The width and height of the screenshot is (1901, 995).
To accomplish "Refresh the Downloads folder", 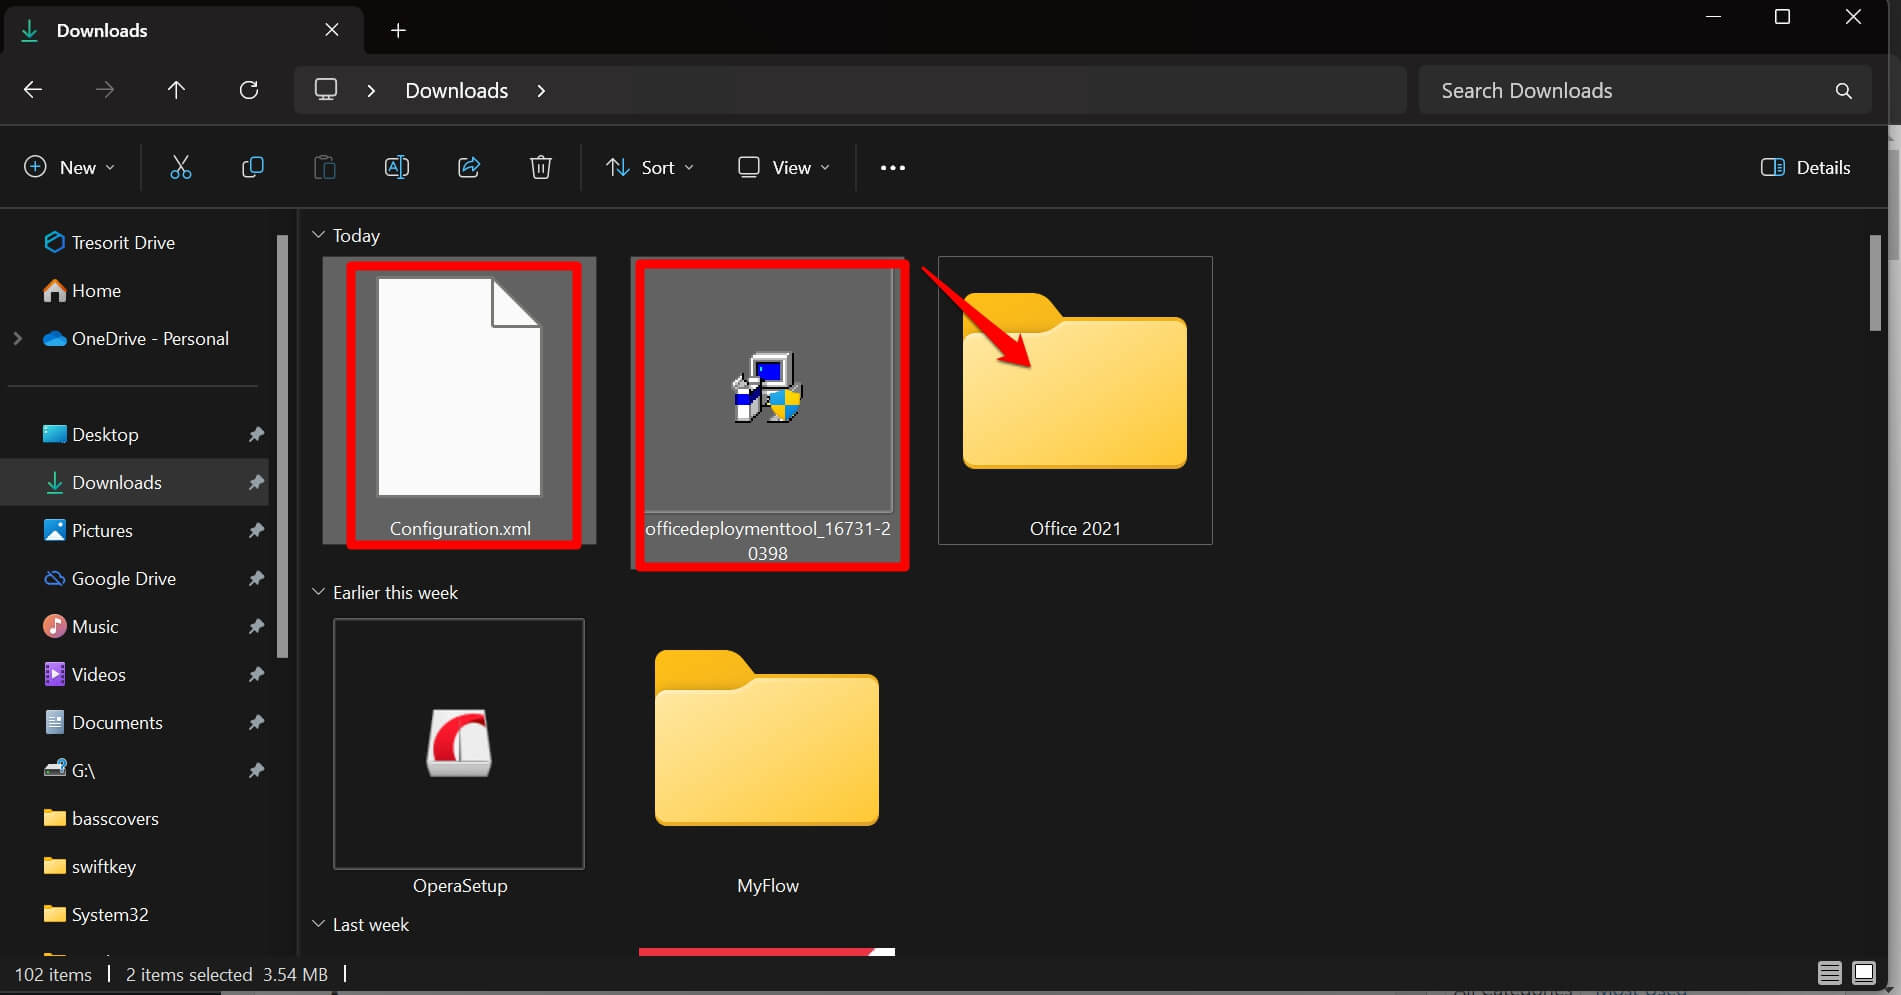I will click(x=249, y=90).
